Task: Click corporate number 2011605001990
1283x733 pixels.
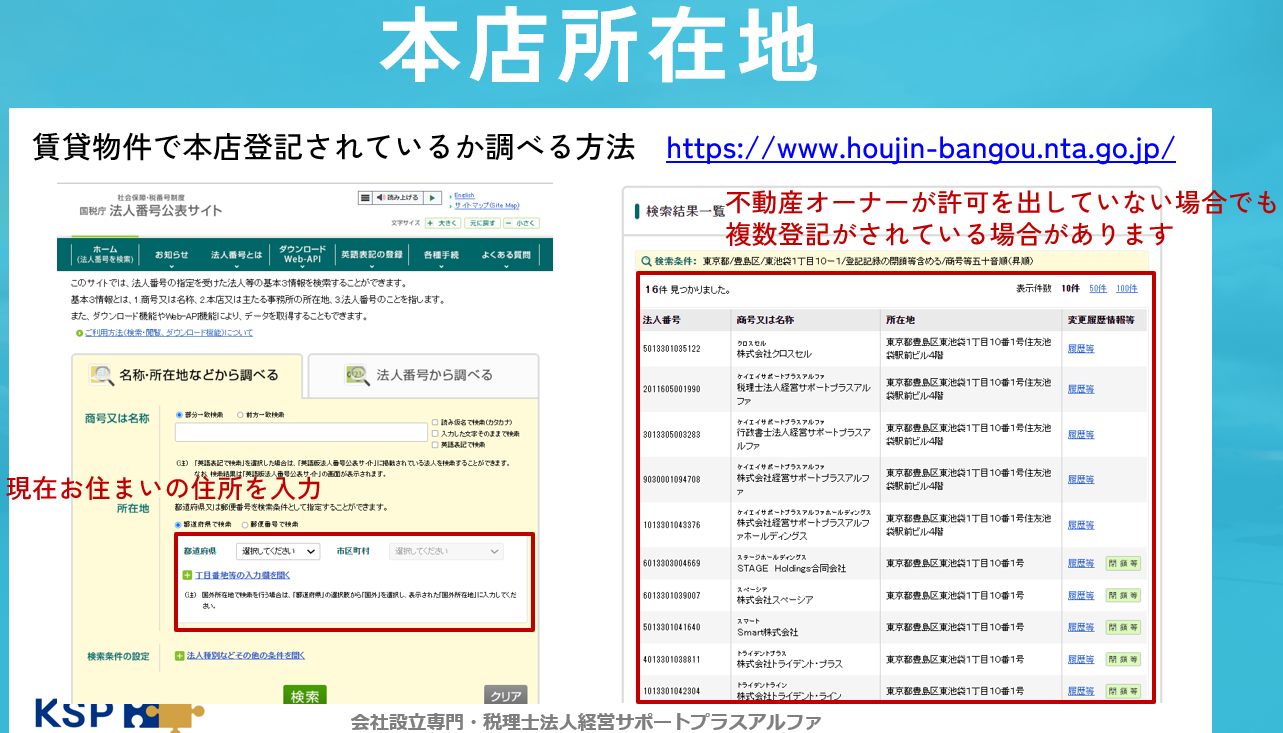Action: point(671,389)
